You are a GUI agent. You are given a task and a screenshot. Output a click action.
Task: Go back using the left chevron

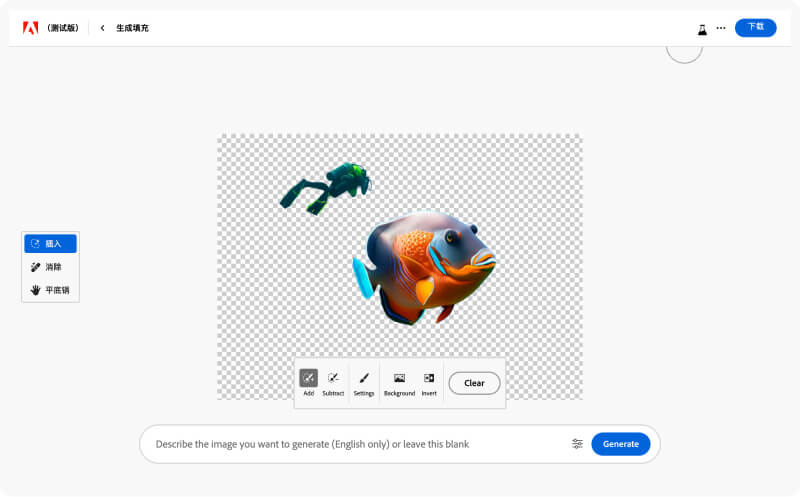coord(102,28)
